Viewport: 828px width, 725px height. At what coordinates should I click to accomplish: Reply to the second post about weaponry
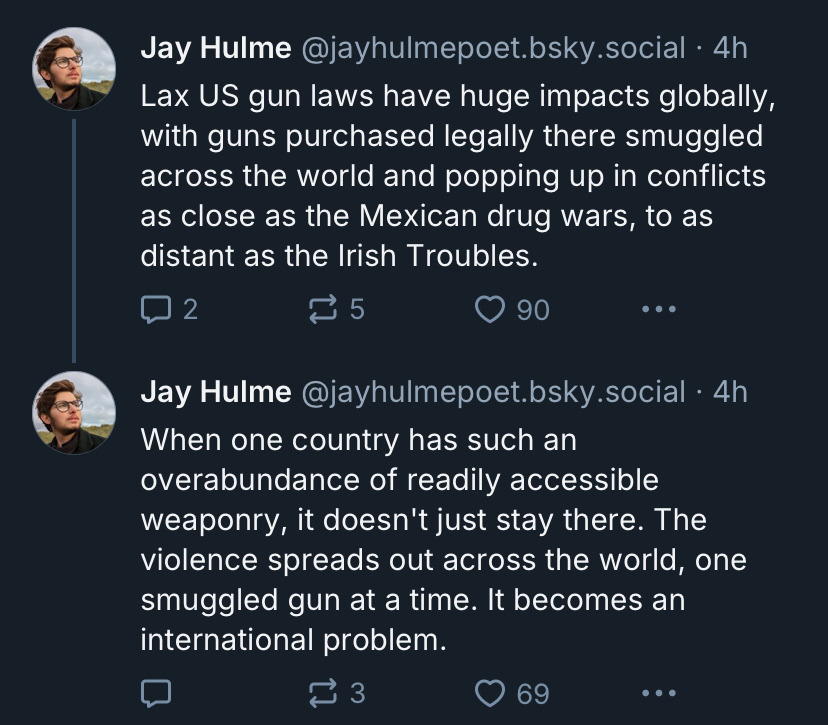pyautogui.click(x=156, y=693)
